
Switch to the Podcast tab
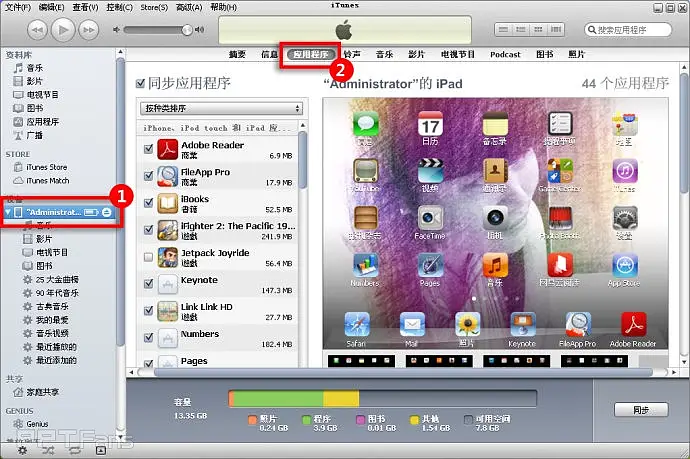[x=505, y=54]
